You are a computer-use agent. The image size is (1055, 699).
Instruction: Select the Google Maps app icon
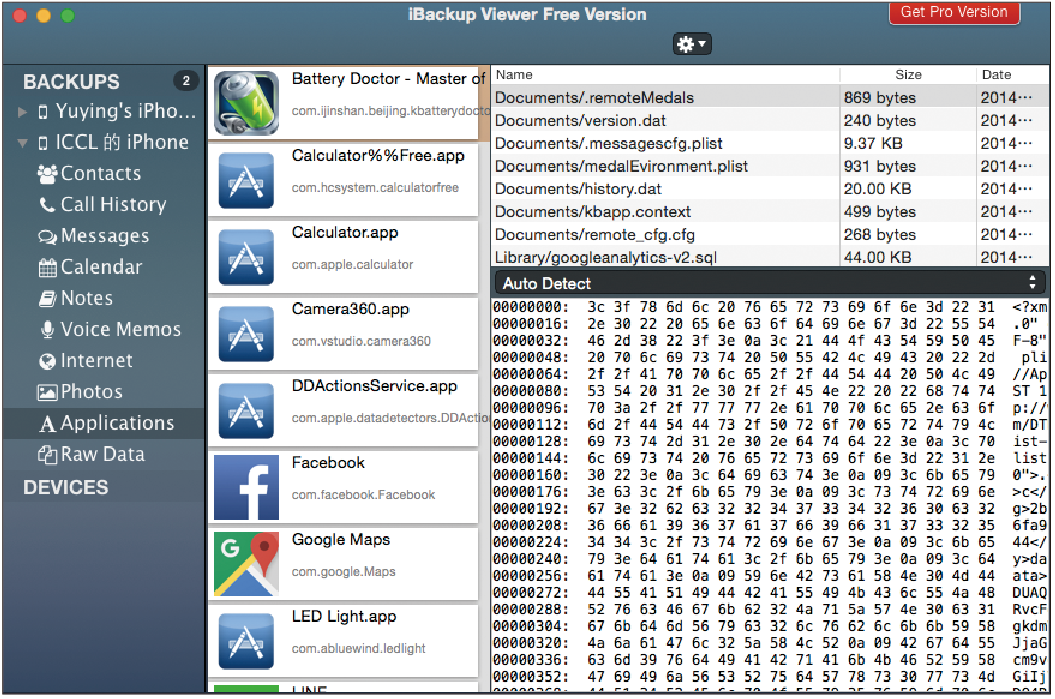click(x=246, y=564)
